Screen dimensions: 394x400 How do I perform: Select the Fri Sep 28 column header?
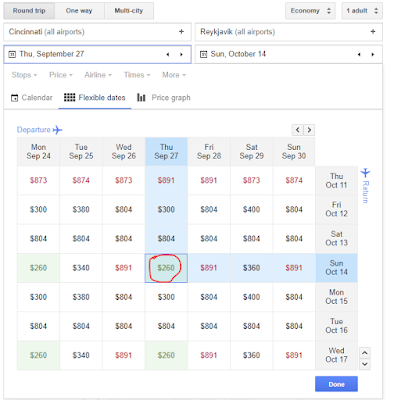click(x=209, y=152)
